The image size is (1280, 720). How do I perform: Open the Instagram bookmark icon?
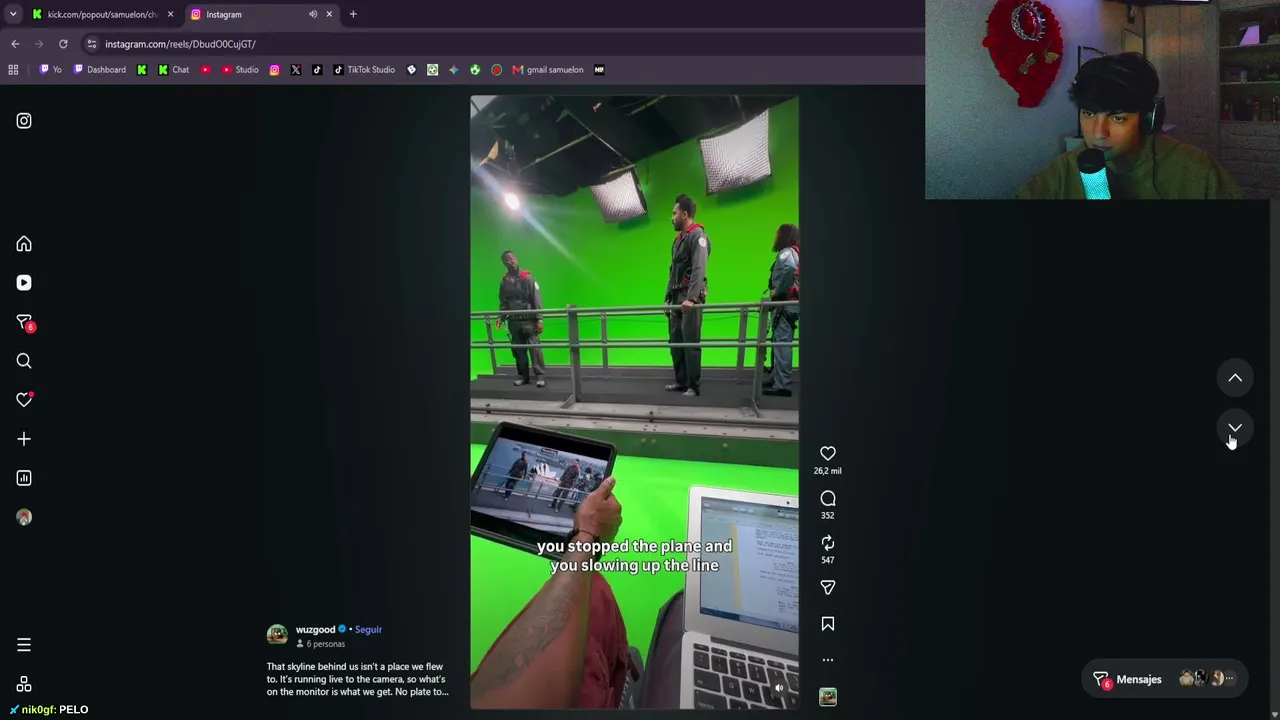point(274,70)
